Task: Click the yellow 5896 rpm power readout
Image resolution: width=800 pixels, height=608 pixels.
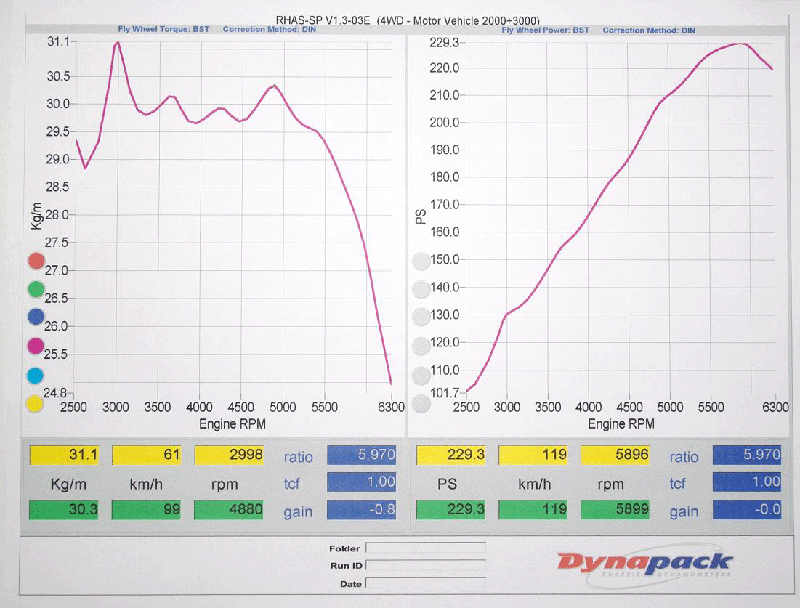Action: (615, 457)
